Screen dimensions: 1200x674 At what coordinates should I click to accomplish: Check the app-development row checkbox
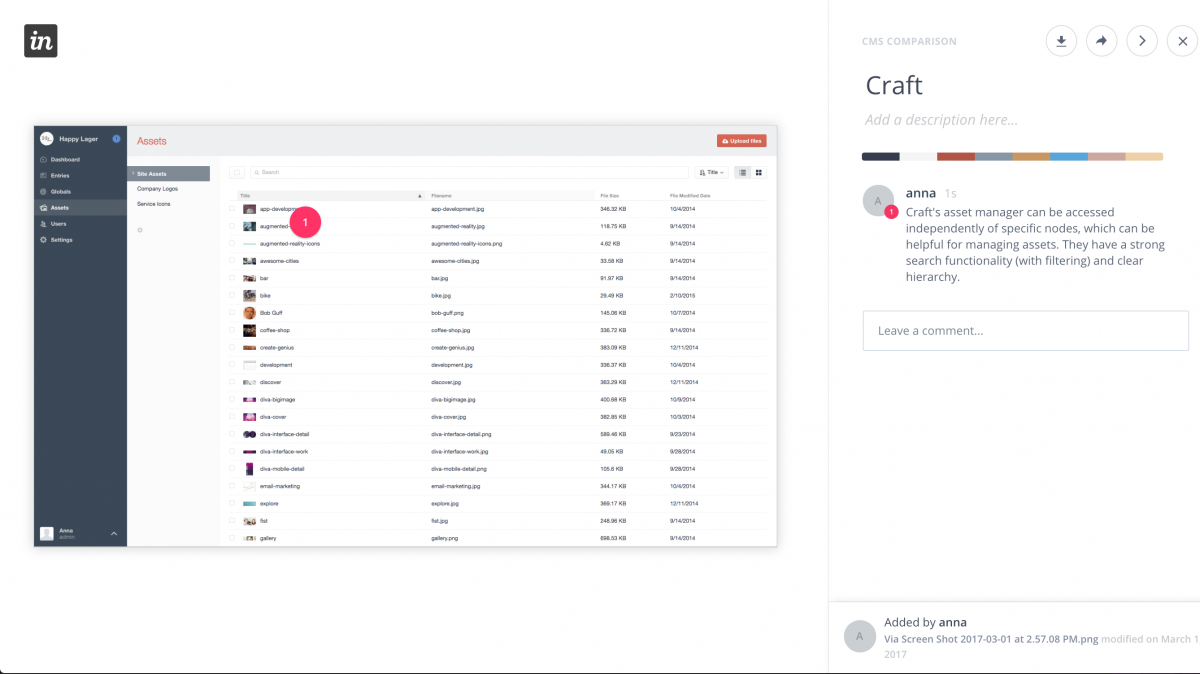[x=232, y=209]
